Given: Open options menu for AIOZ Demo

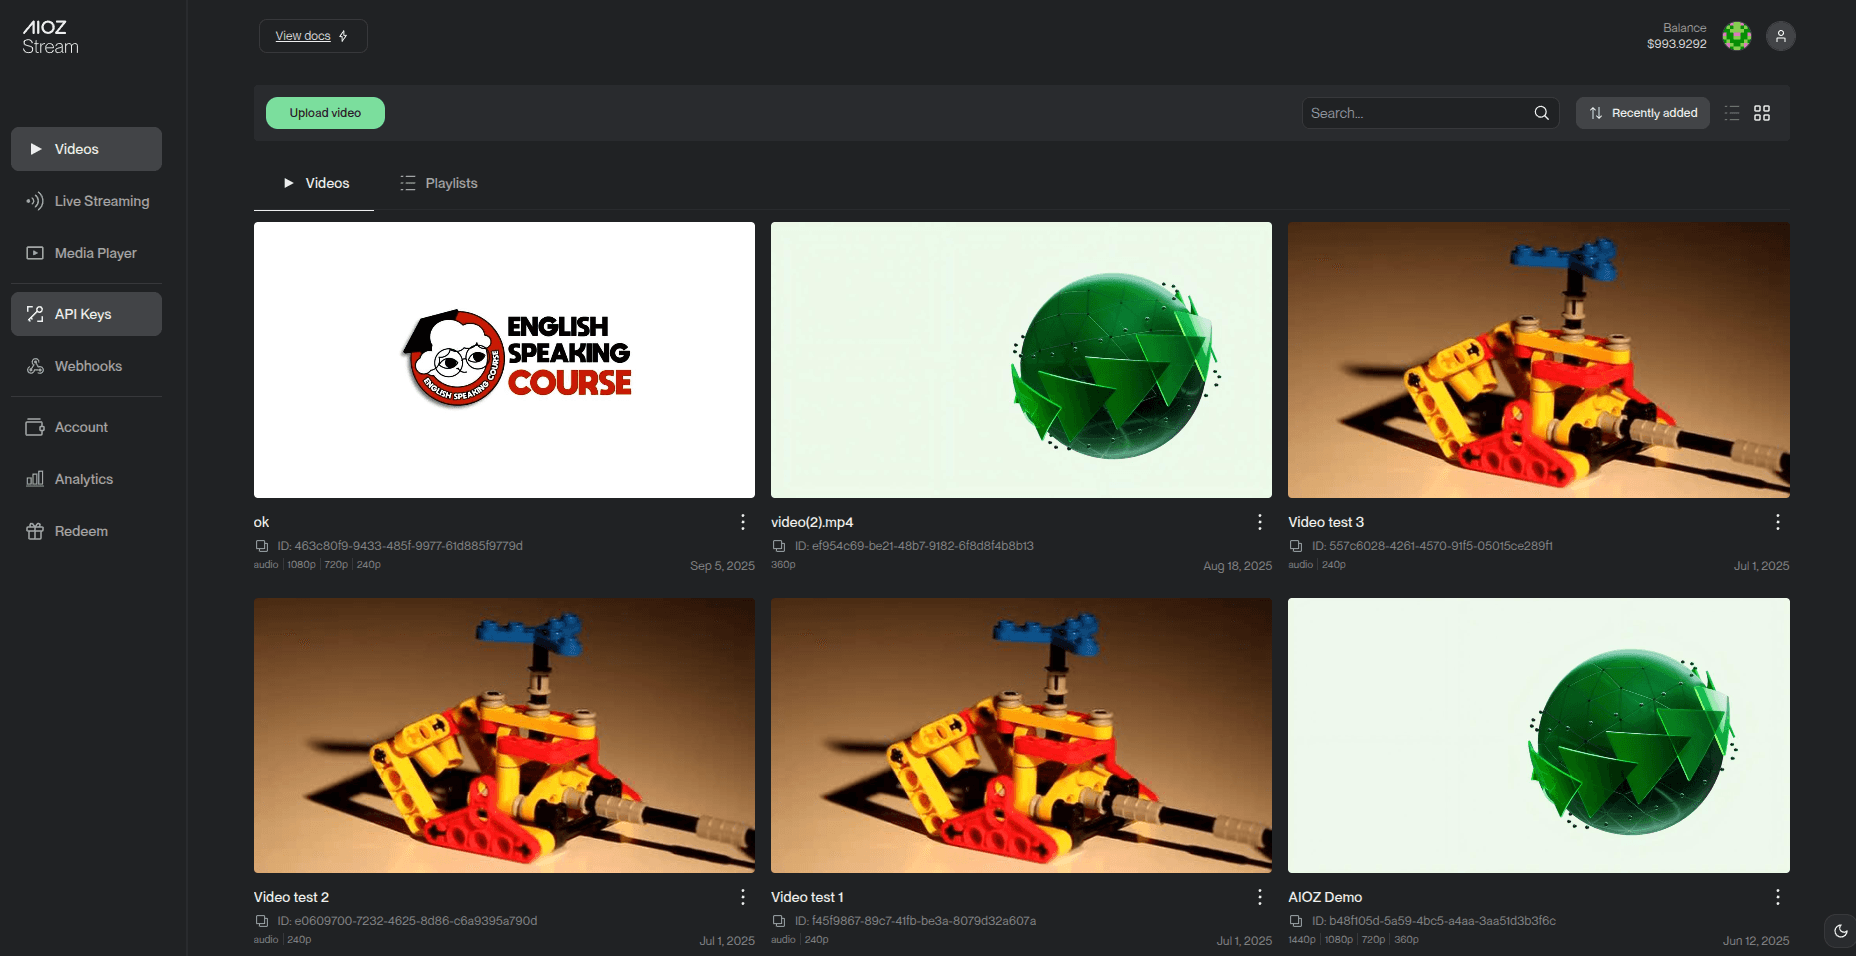Looking at the screenshot, I should click(x=1777, y=897).
